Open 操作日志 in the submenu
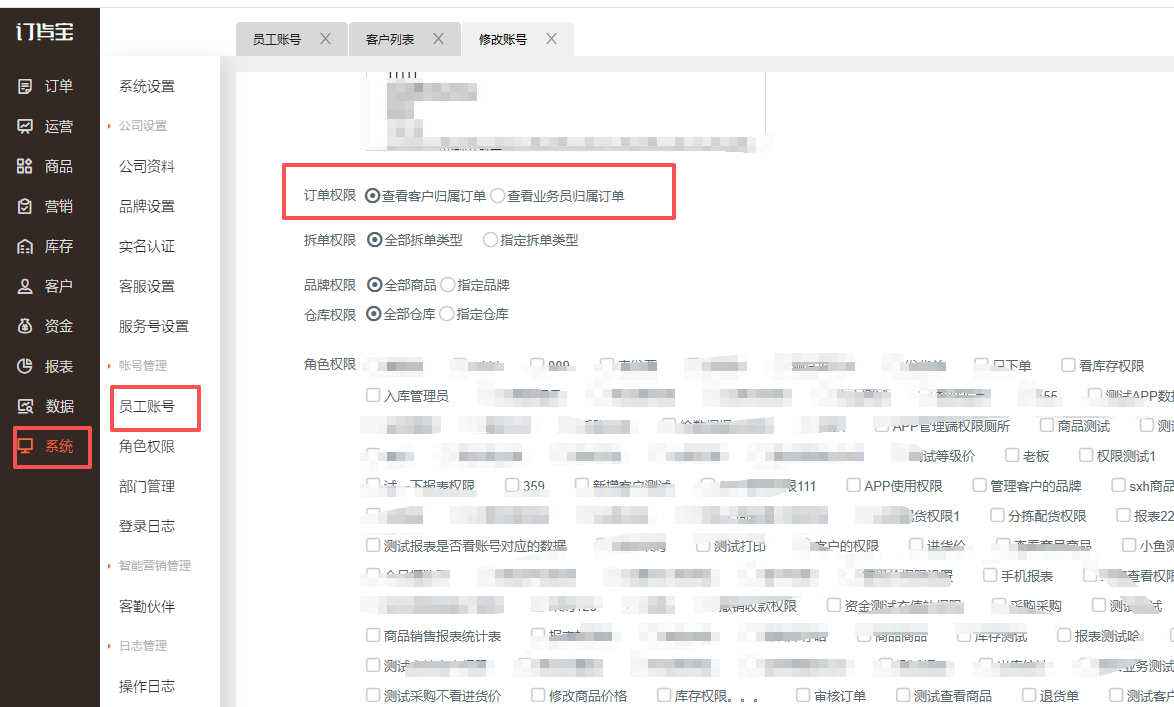The height and width of the screenshot is (707, 1174). click(147, 686)
